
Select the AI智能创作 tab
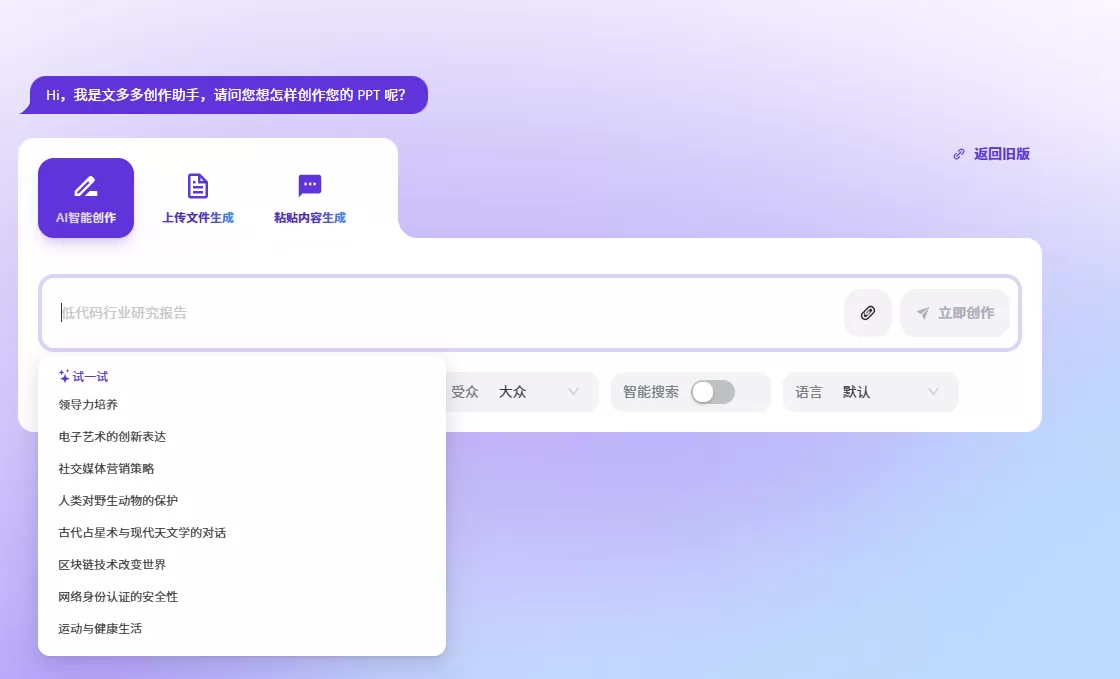[85, 197]
